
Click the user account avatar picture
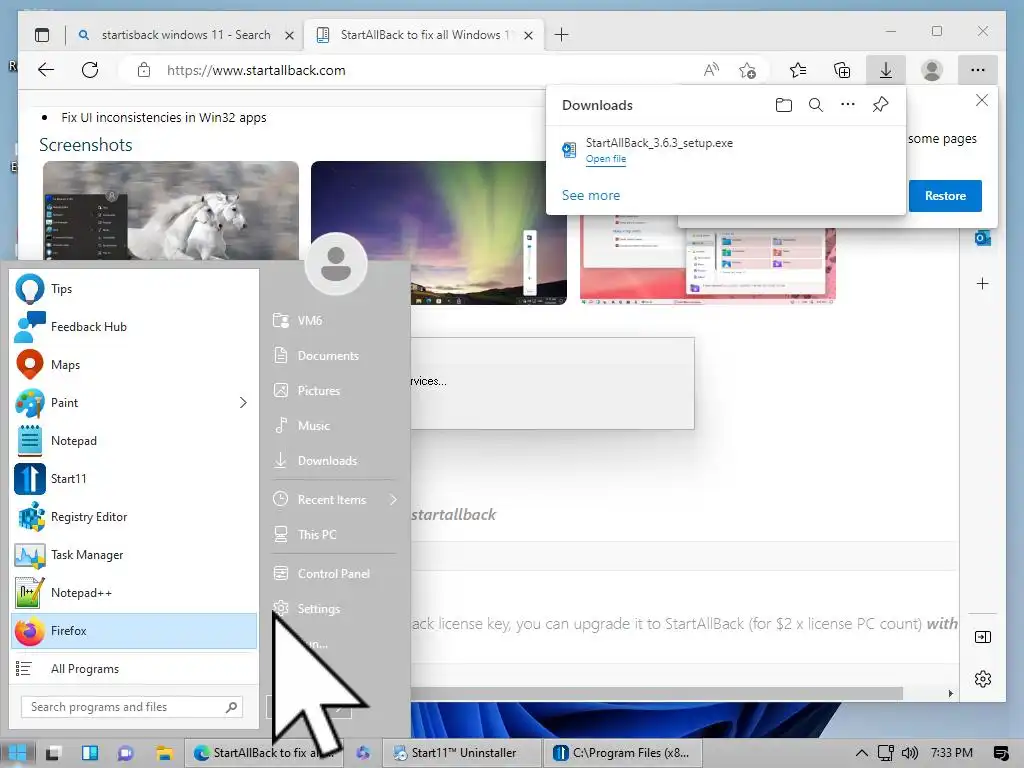pos(336,264)
